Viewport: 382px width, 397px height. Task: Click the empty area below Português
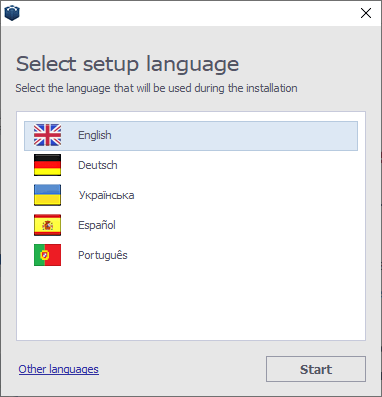click(191, 305)
